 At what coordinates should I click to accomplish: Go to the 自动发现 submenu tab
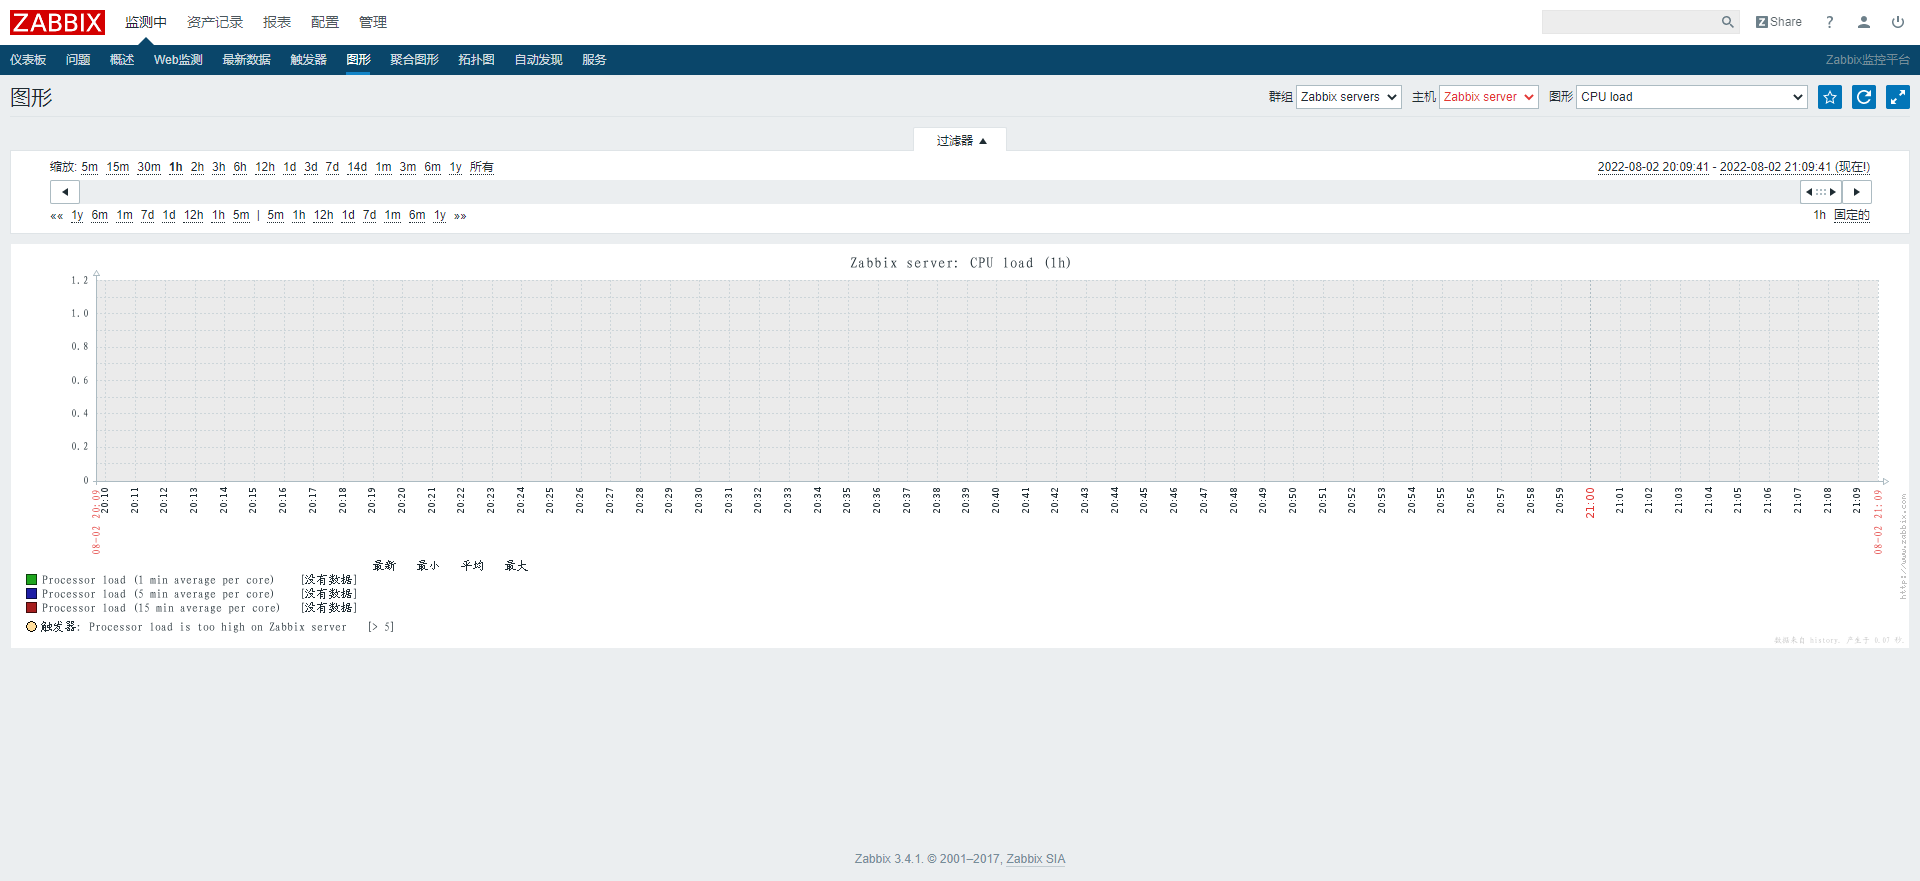point(538,60)
